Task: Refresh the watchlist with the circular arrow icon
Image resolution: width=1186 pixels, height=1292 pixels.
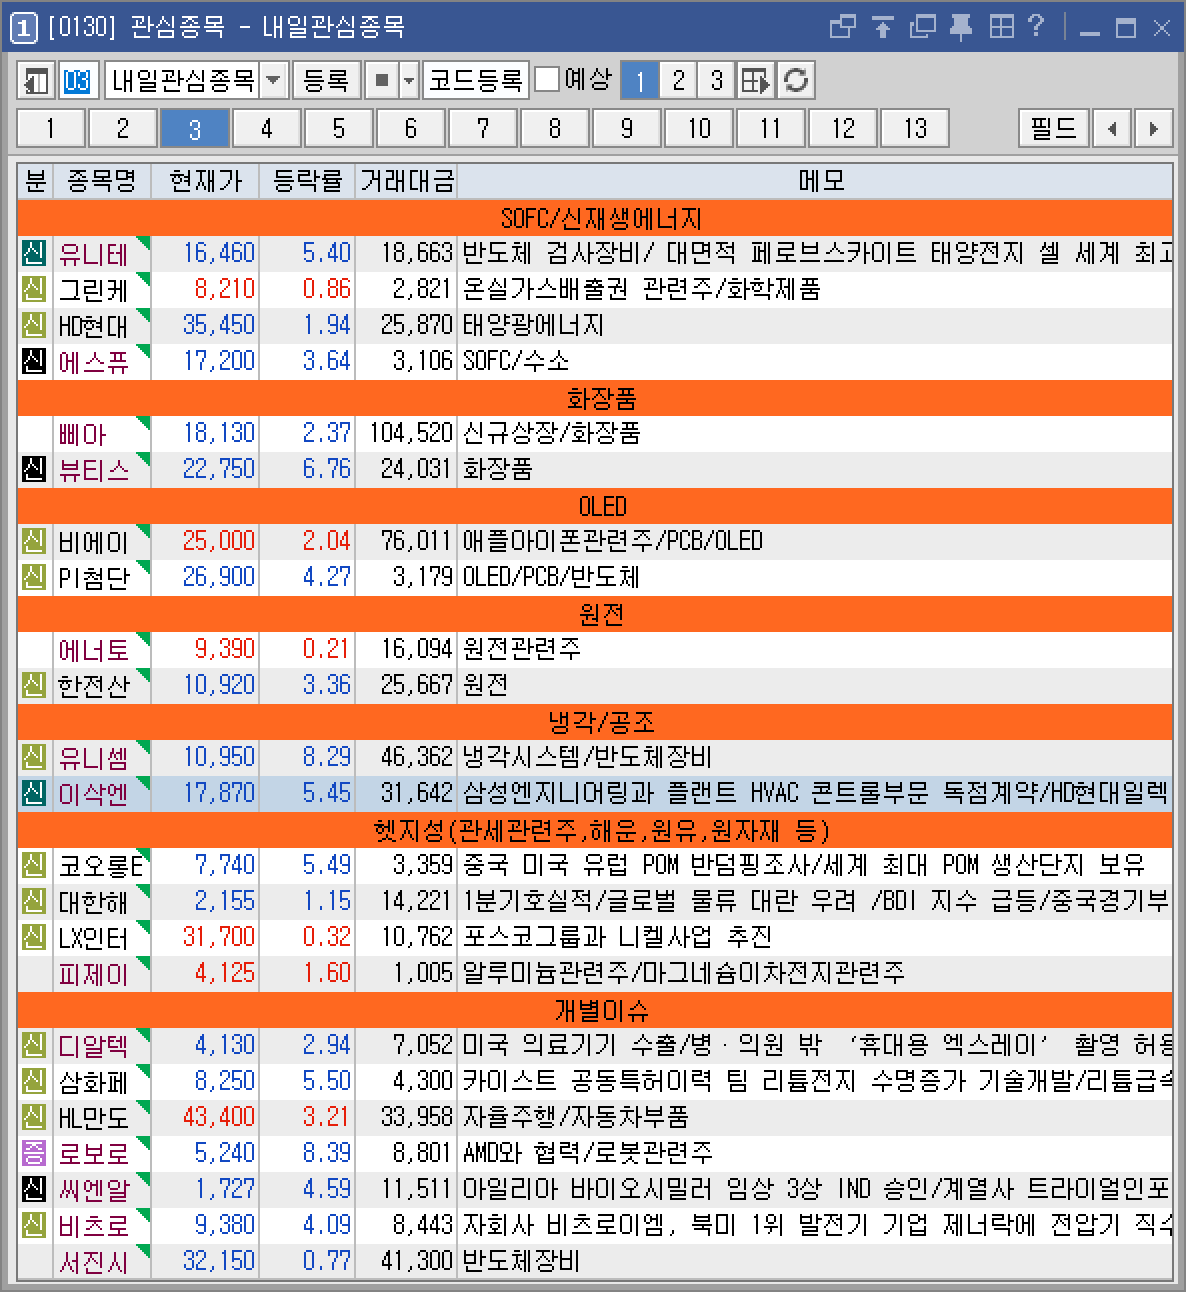Action: tap(796, 80)
